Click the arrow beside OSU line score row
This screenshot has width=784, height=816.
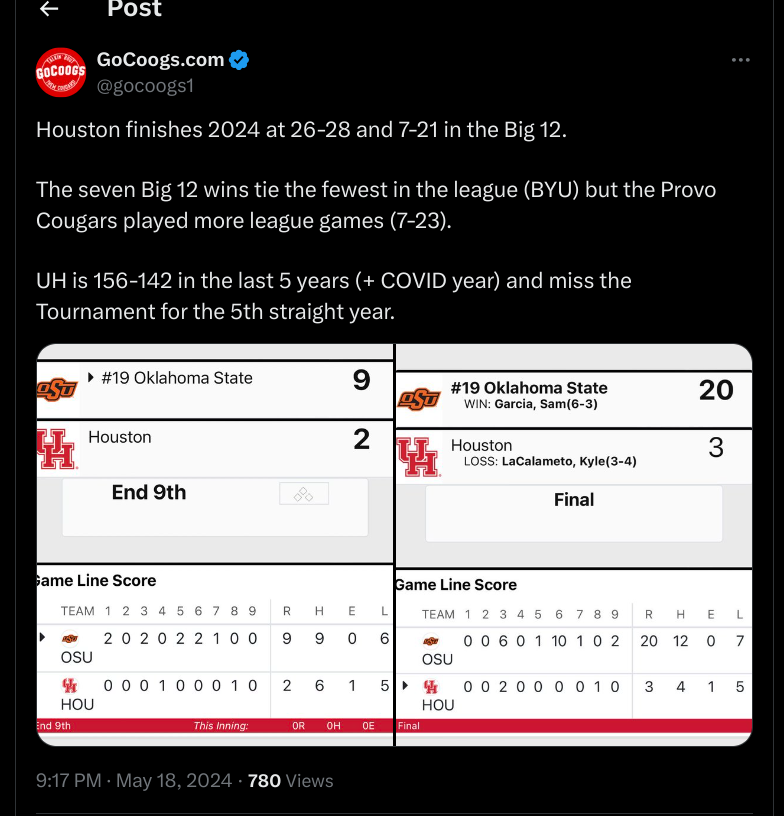click(43, 637)
